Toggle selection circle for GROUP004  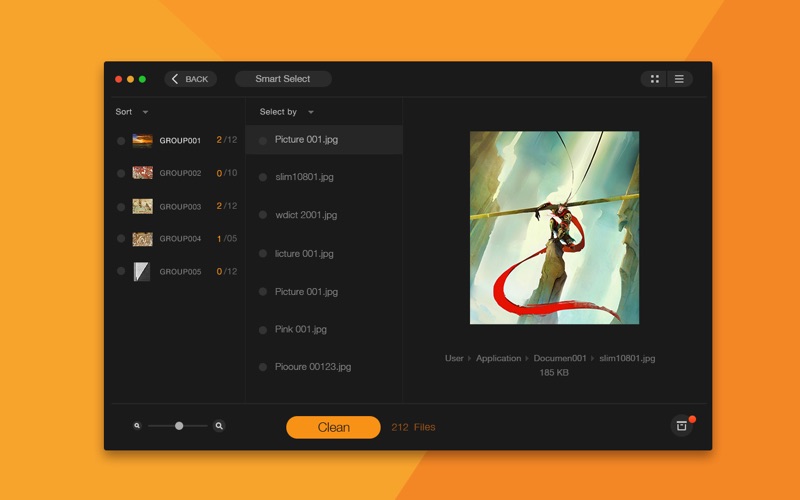[x=121, y=238]
